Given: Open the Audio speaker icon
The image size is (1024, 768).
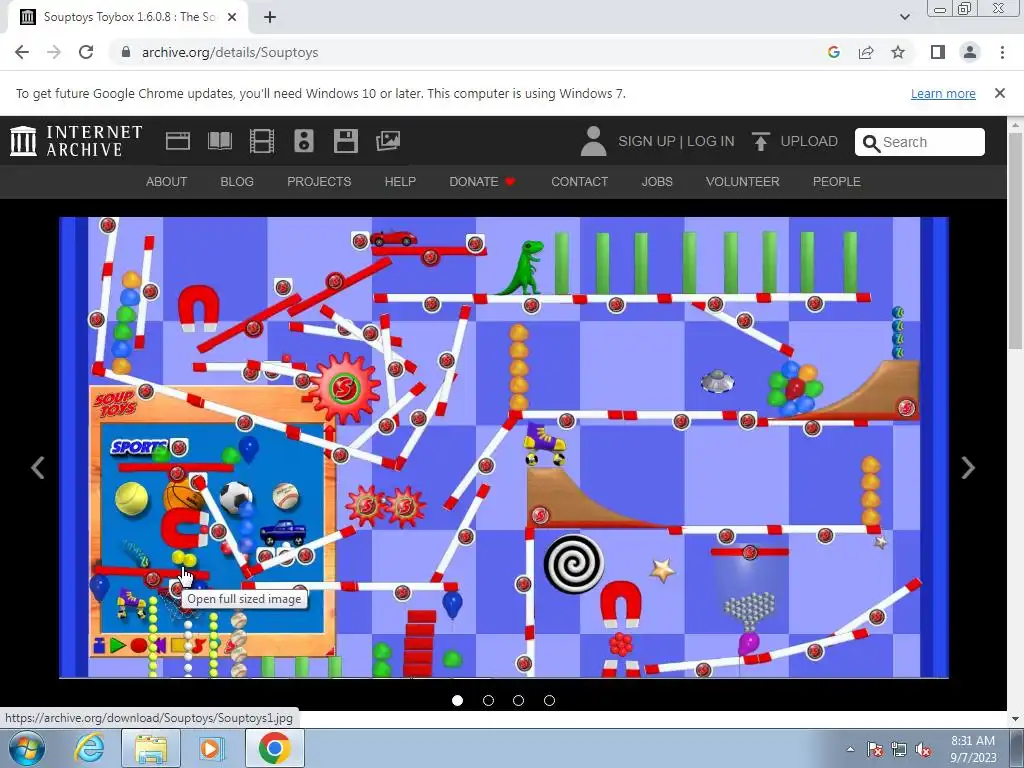Looking at the screenshot, I should click(304, 141).
